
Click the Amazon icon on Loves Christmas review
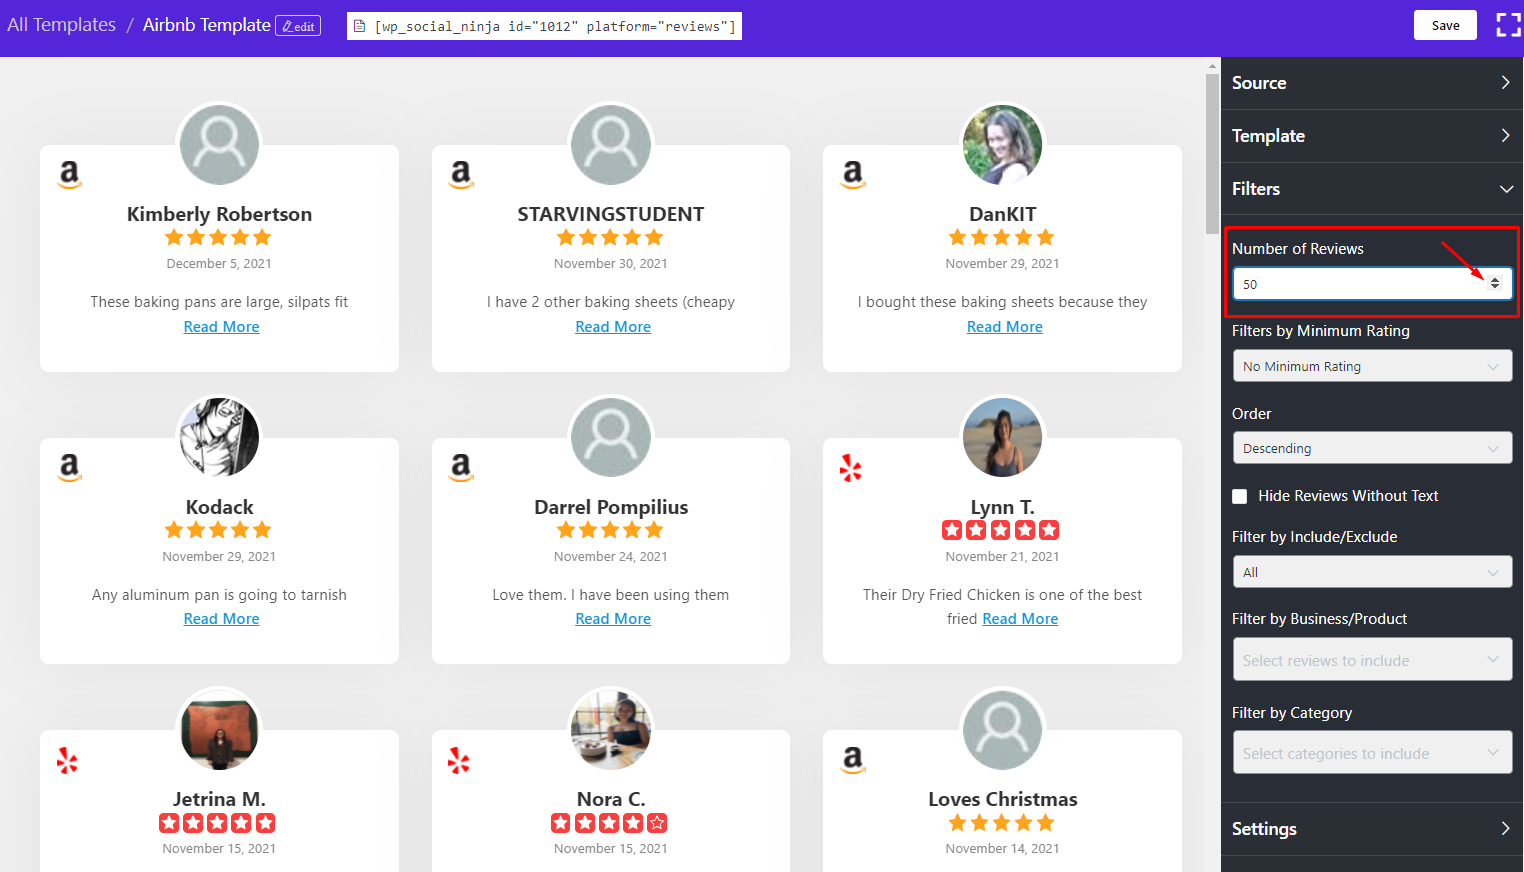[x=853, y=760]
